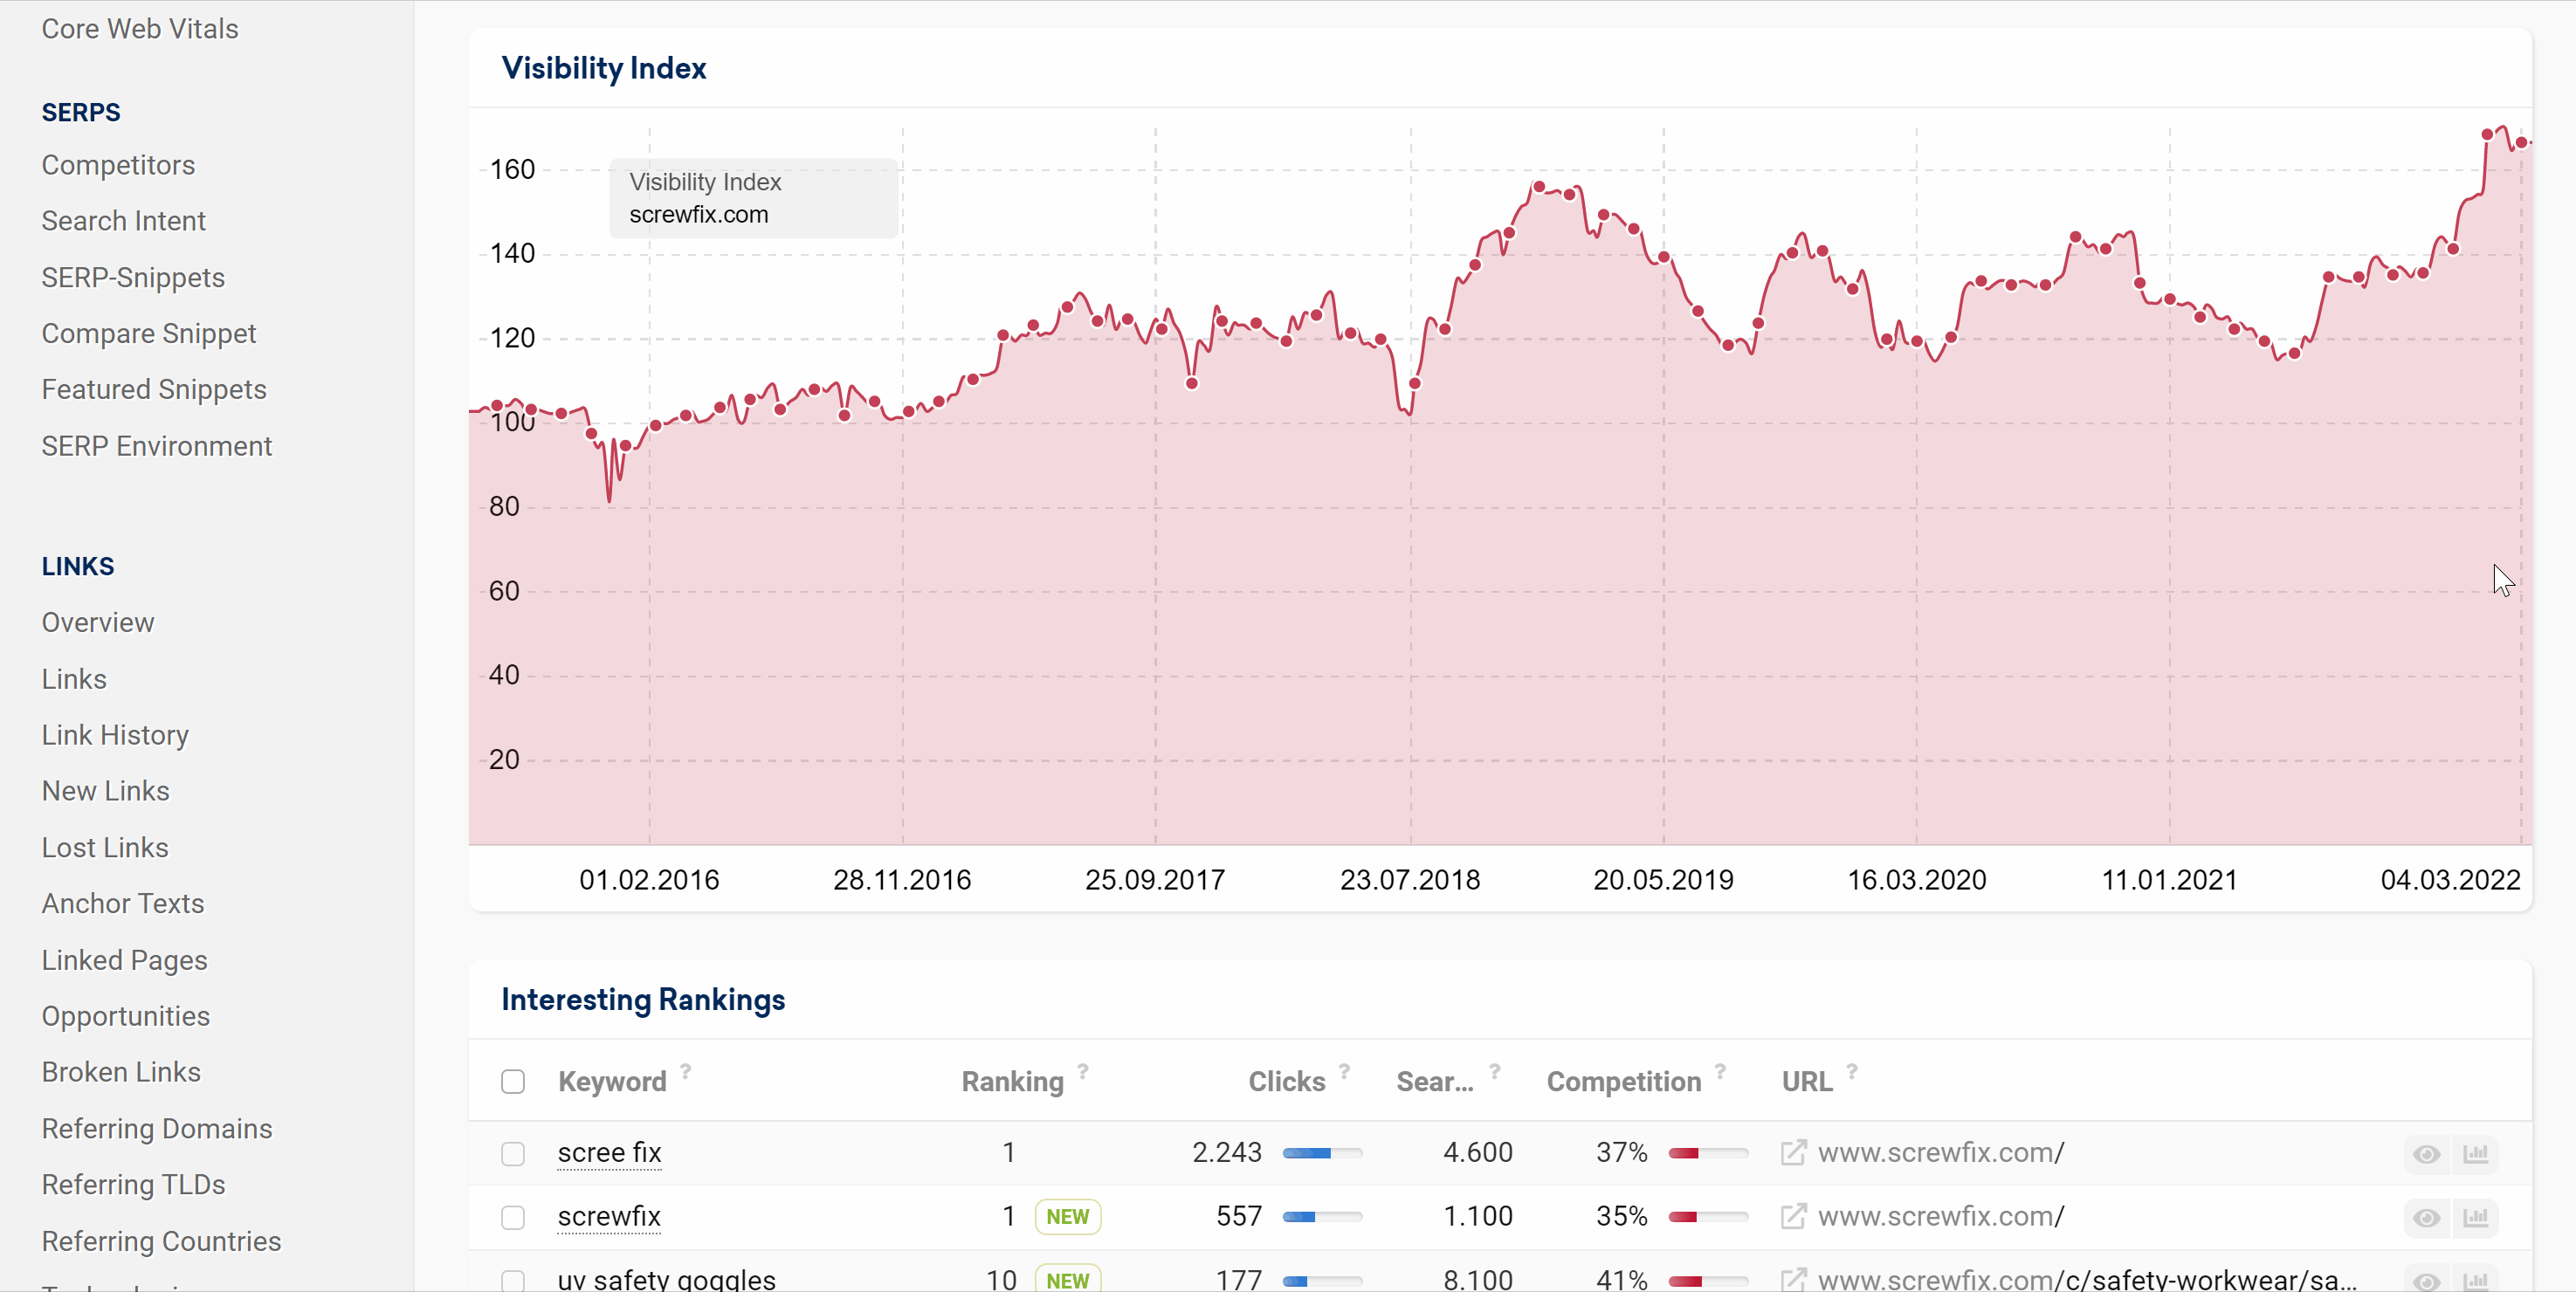Open external link icon for scree fix URL
Screen dimensions: 2576x1292
(x=1794, y=1153)
